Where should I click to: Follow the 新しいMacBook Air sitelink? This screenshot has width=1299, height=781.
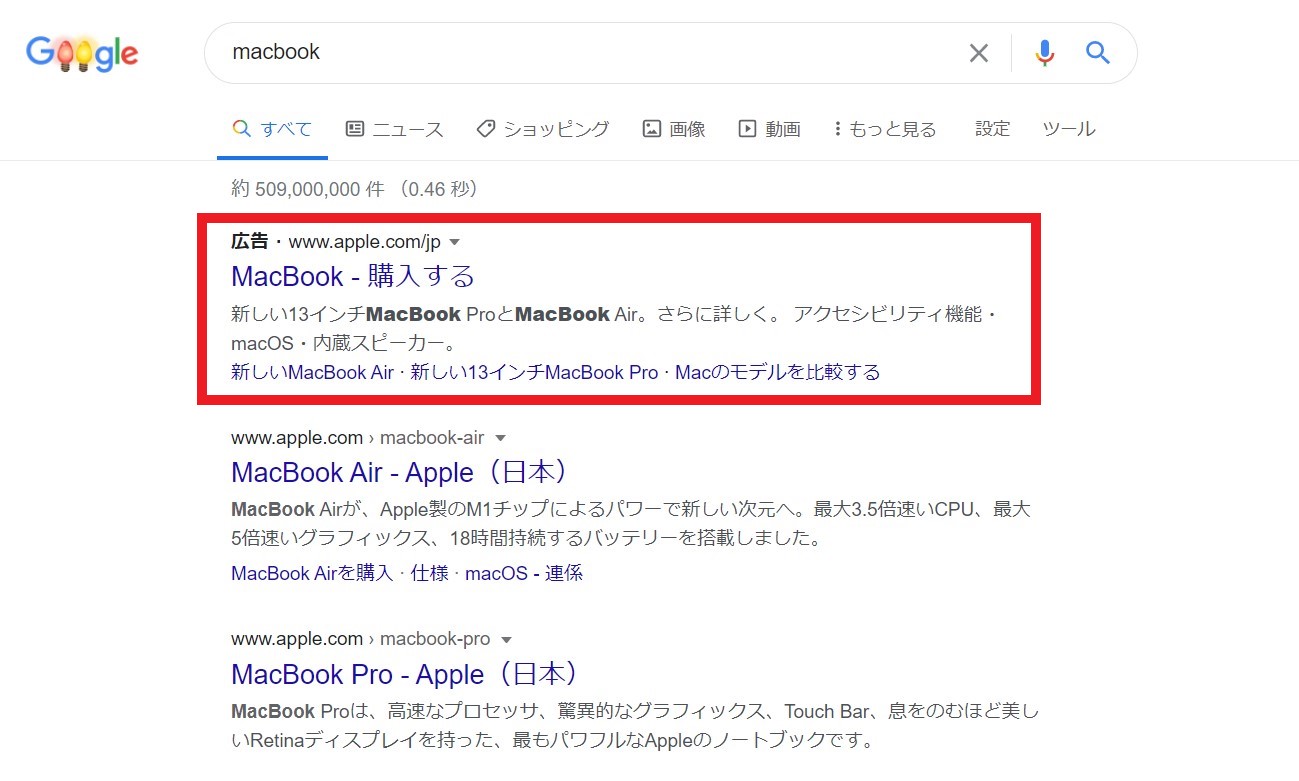(312, 373)
